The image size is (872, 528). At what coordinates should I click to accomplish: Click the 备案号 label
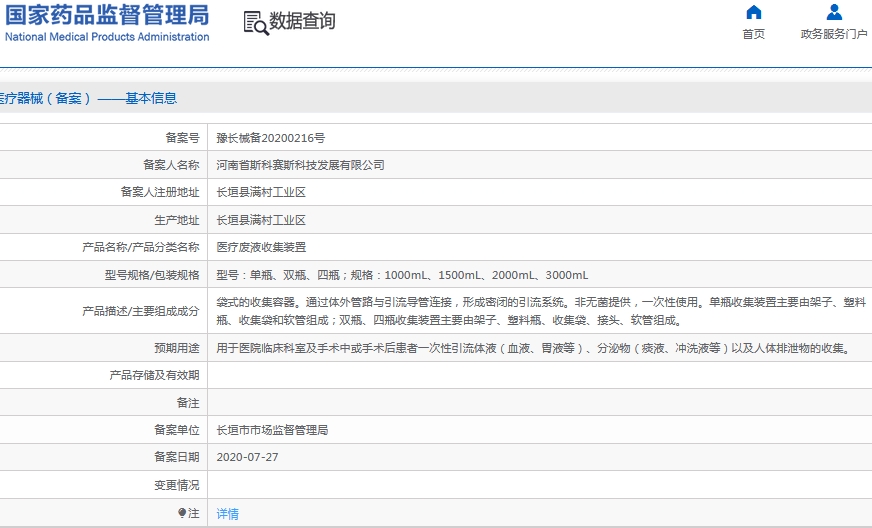click(182, 138)
